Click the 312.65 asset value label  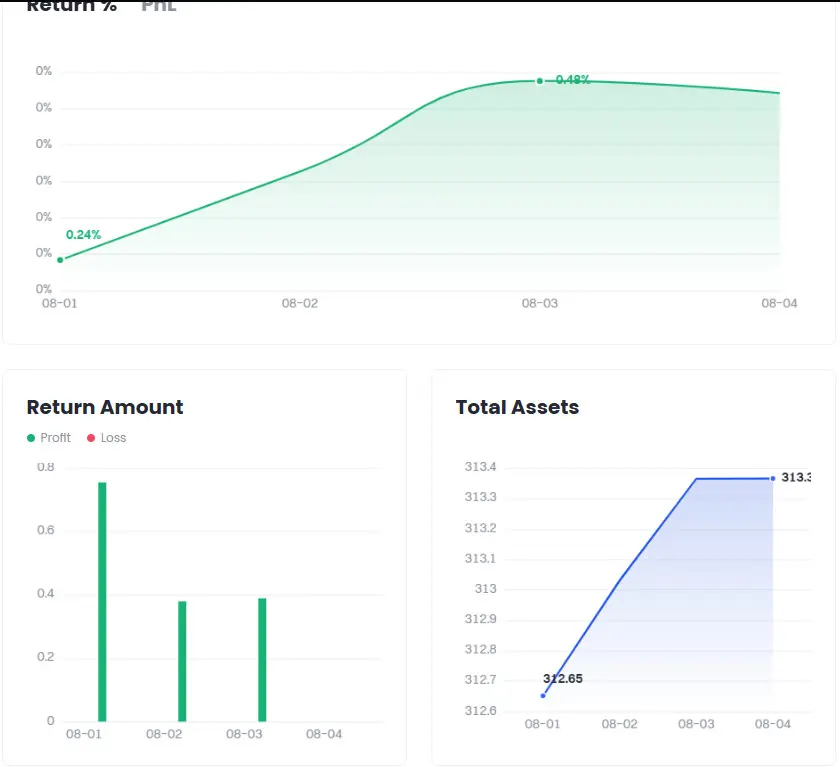tap(562, 679)
